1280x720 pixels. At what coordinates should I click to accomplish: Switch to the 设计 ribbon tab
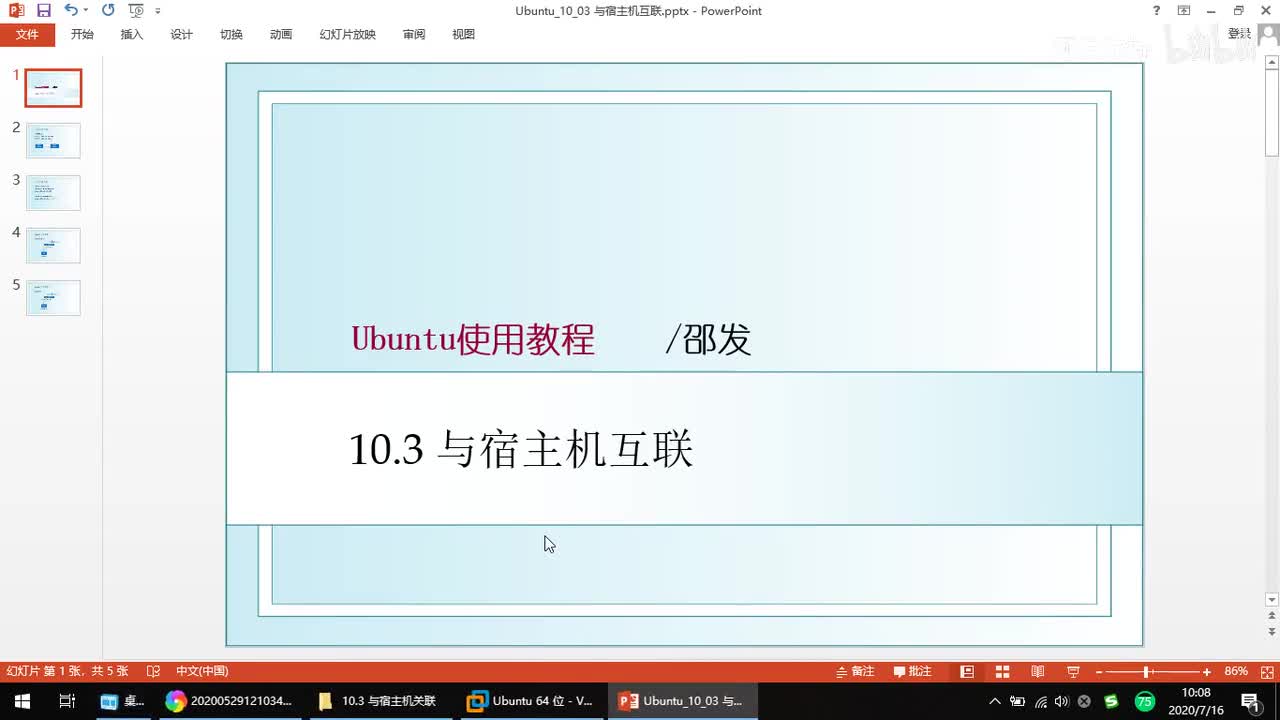[x=181, y=34]
